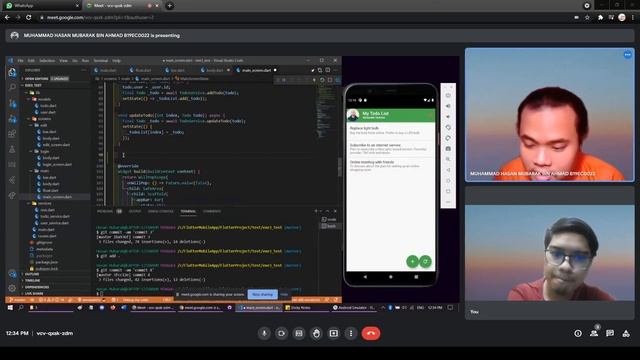
Task: Expand the OUTLINE section
Action: pyautogui.click(x=32, y=274)
